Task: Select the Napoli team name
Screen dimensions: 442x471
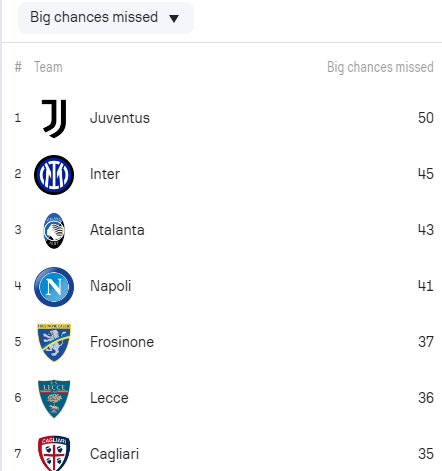Action: [110, 286]
